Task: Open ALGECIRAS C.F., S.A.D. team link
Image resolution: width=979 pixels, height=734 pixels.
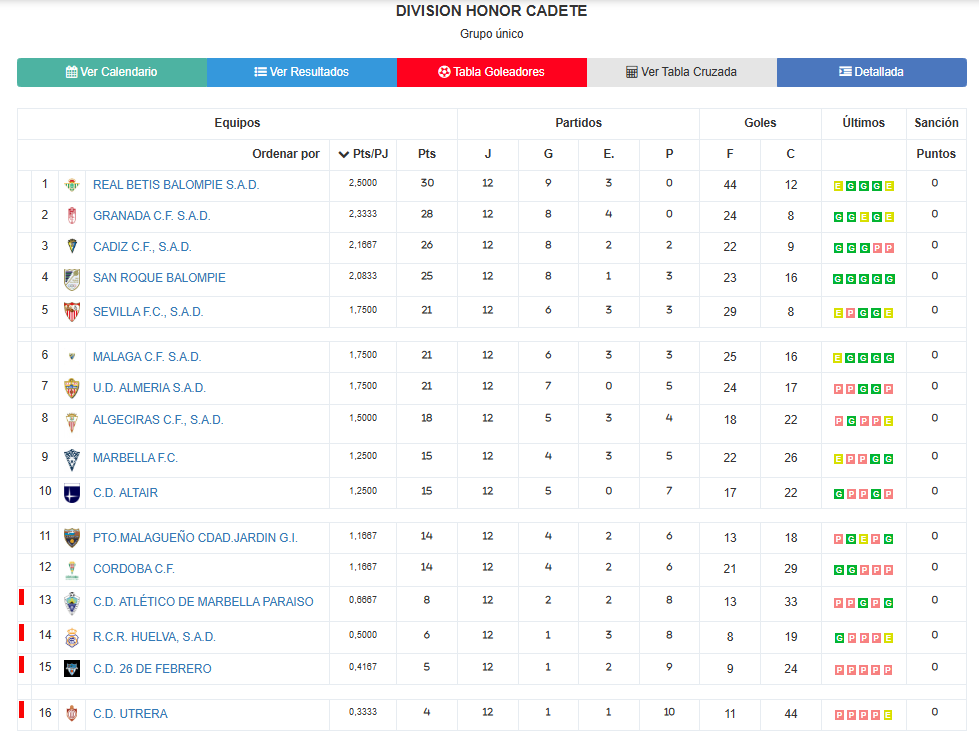Action: pos(158,419)
